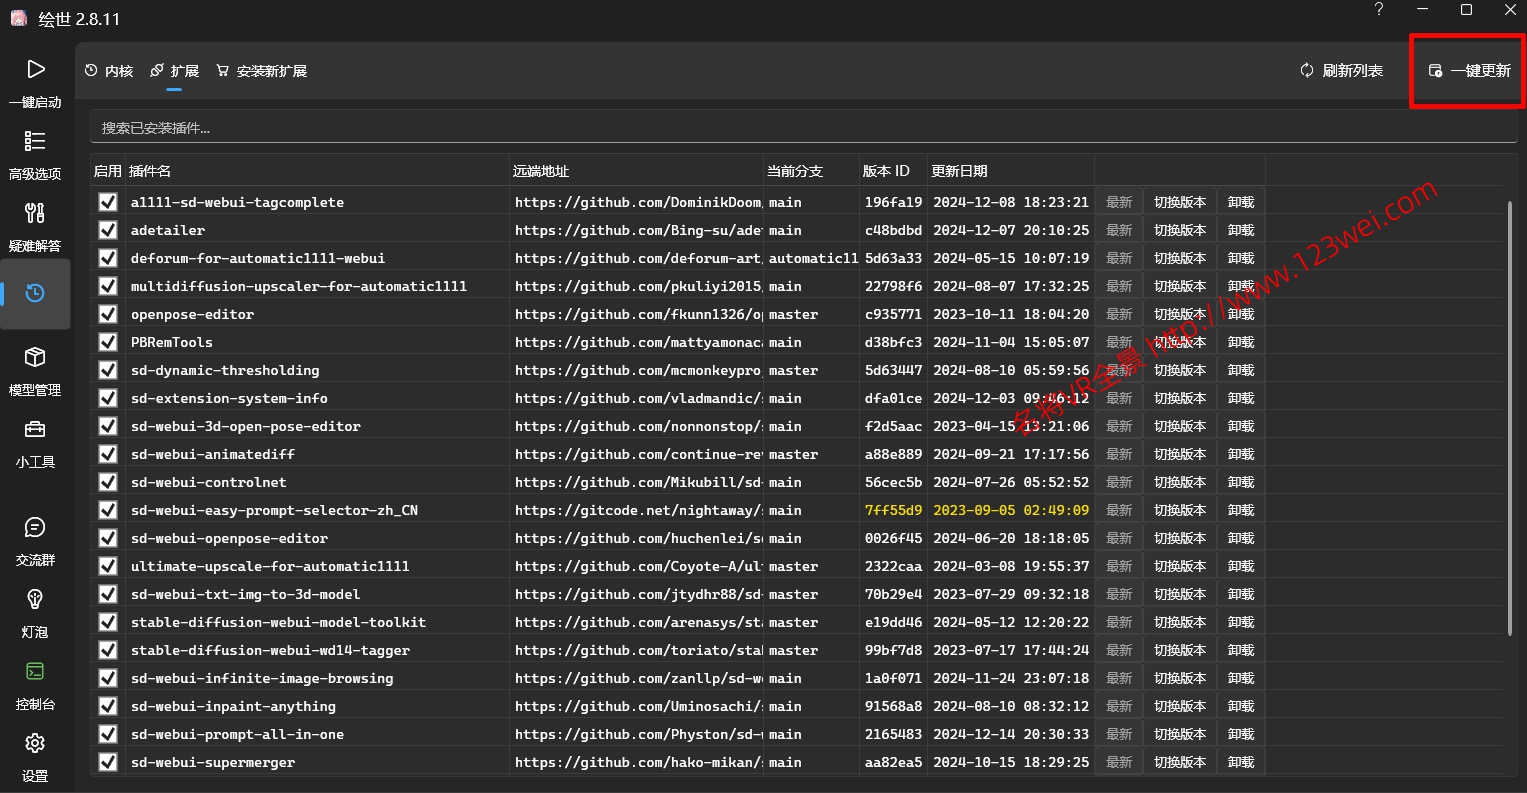Click the 一键更新 button
The image size is (1527, 793).
1469,71
